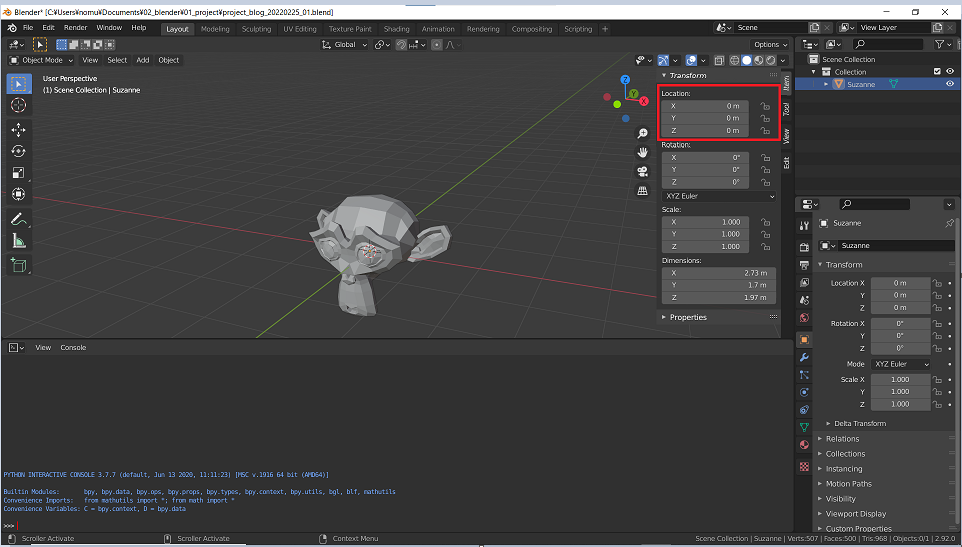Open the Console menu in Python console
The image size is (962, 547).
(x=73, y=348)
